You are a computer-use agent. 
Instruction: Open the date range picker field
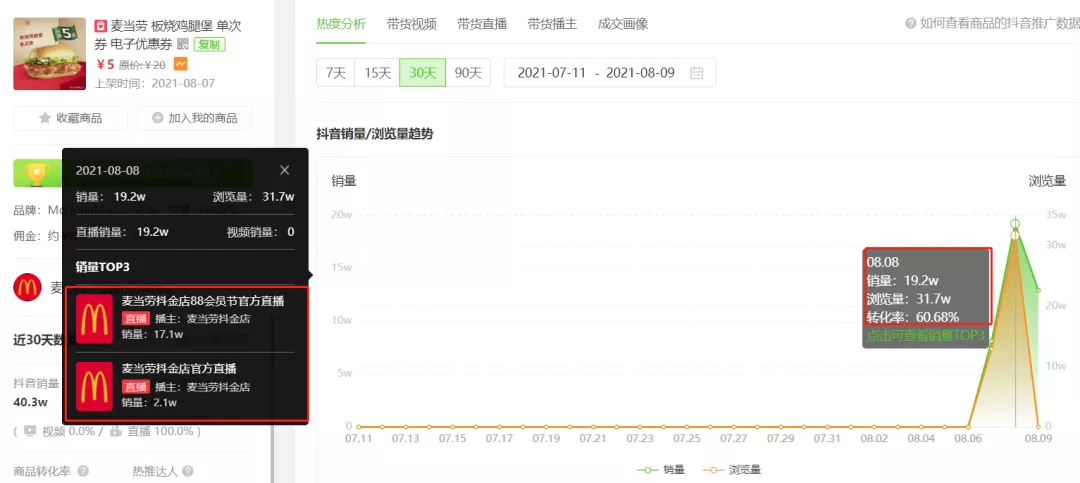610,72
